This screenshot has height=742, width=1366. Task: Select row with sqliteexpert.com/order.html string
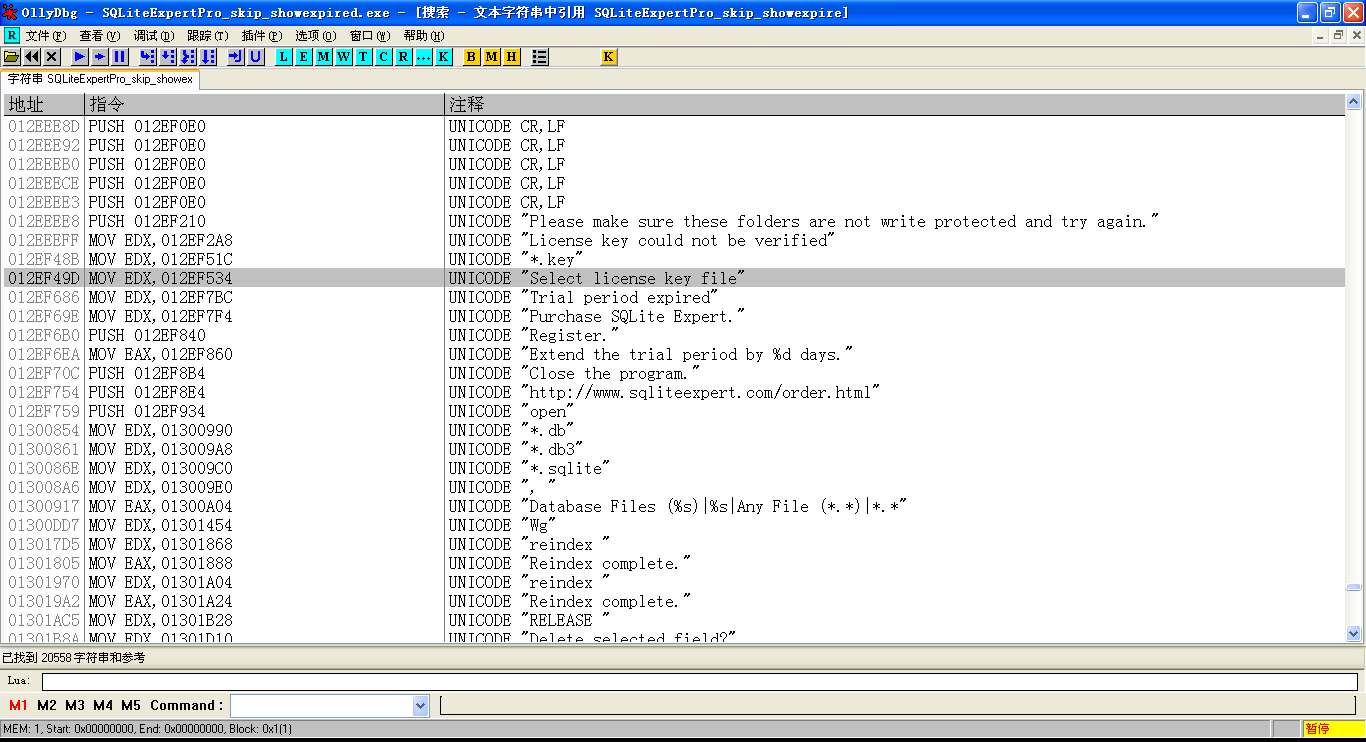tap(675, 392)
